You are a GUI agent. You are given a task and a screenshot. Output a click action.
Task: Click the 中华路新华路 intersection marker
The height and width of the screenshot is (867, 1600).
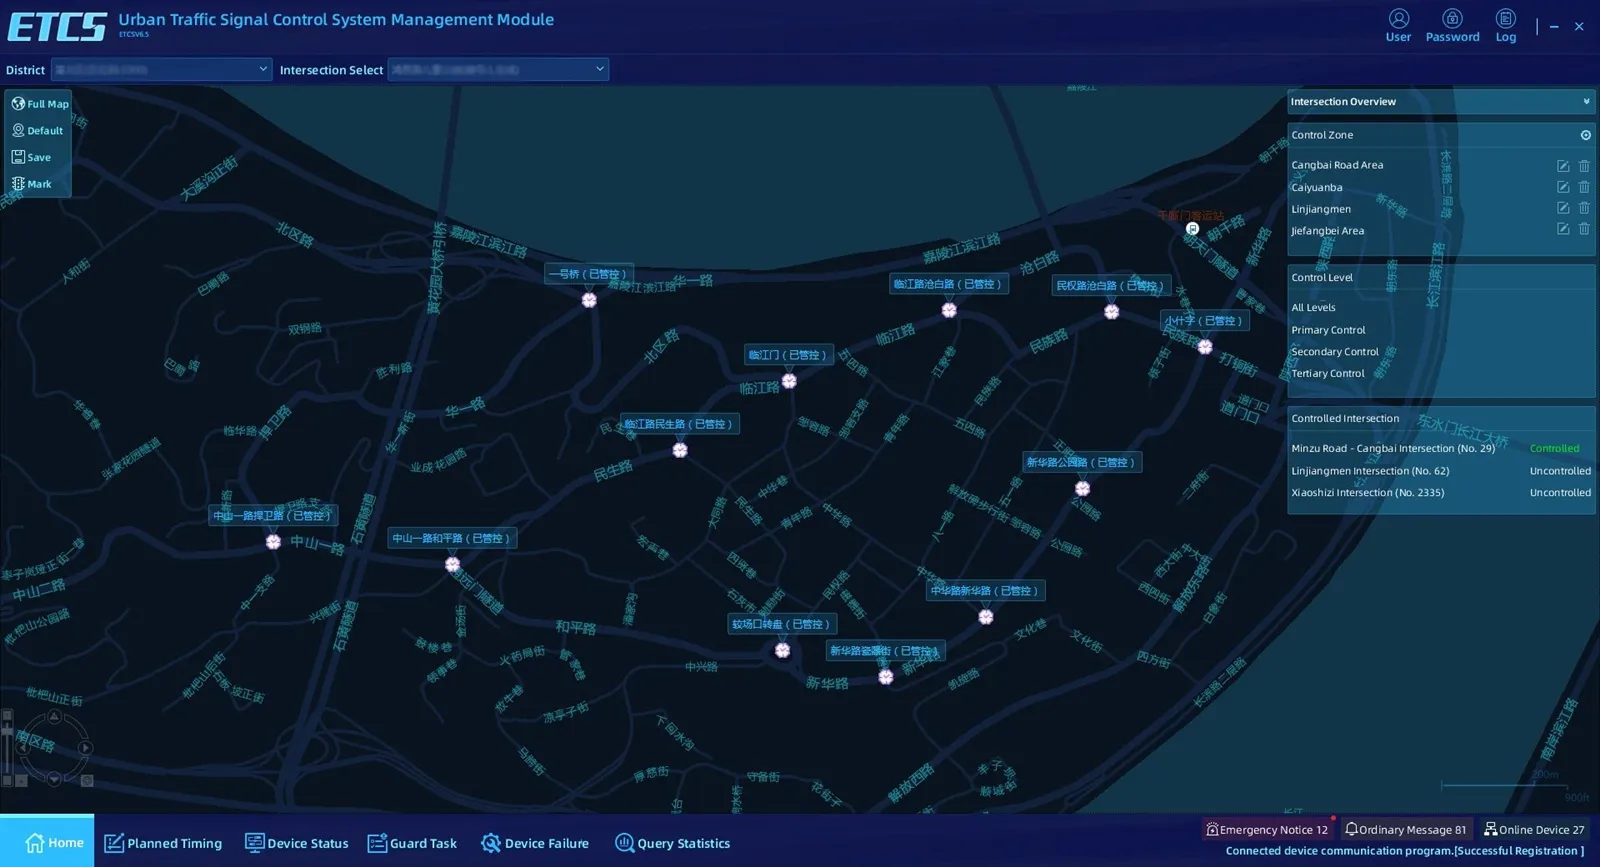point(986,617)
